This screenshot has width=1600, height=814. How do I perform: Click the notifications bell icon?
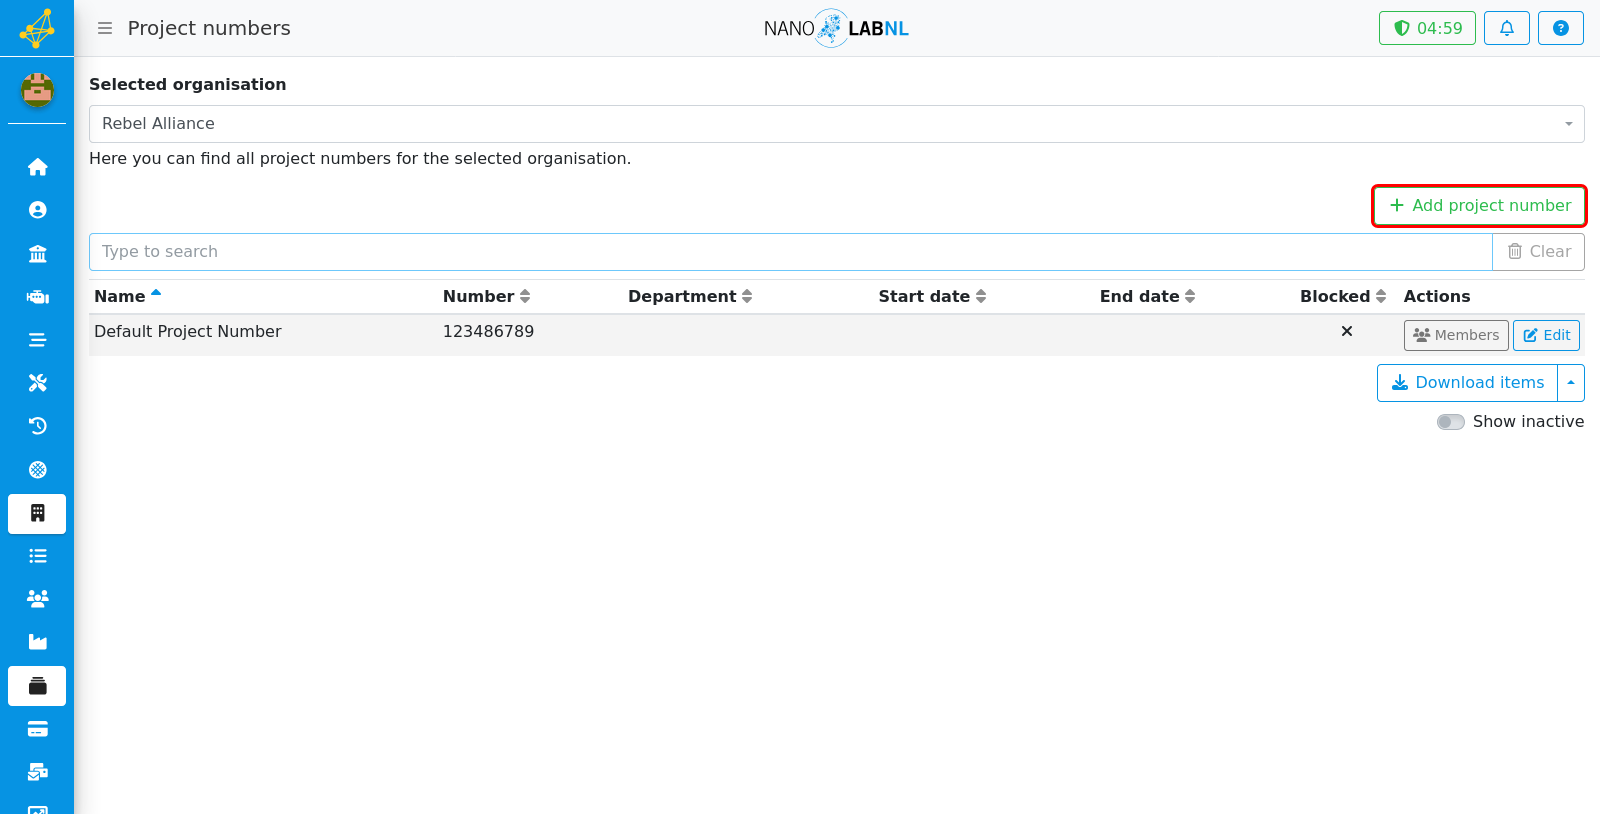coord(1506,28)
